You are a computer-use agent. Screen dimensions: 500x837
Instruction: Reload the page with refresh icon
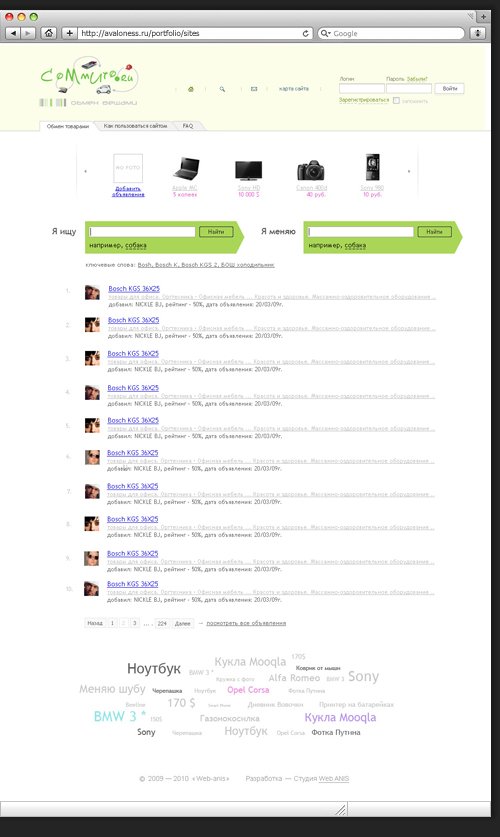click(306, 33)
